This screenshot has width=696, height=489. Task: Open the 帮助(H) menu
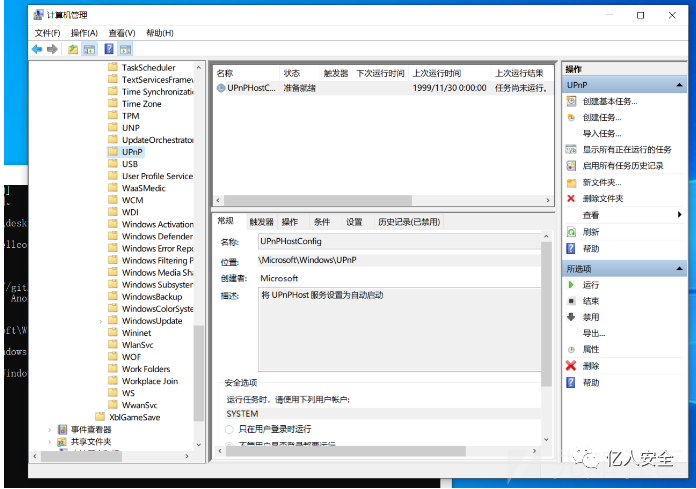click(x=160, y=33)
